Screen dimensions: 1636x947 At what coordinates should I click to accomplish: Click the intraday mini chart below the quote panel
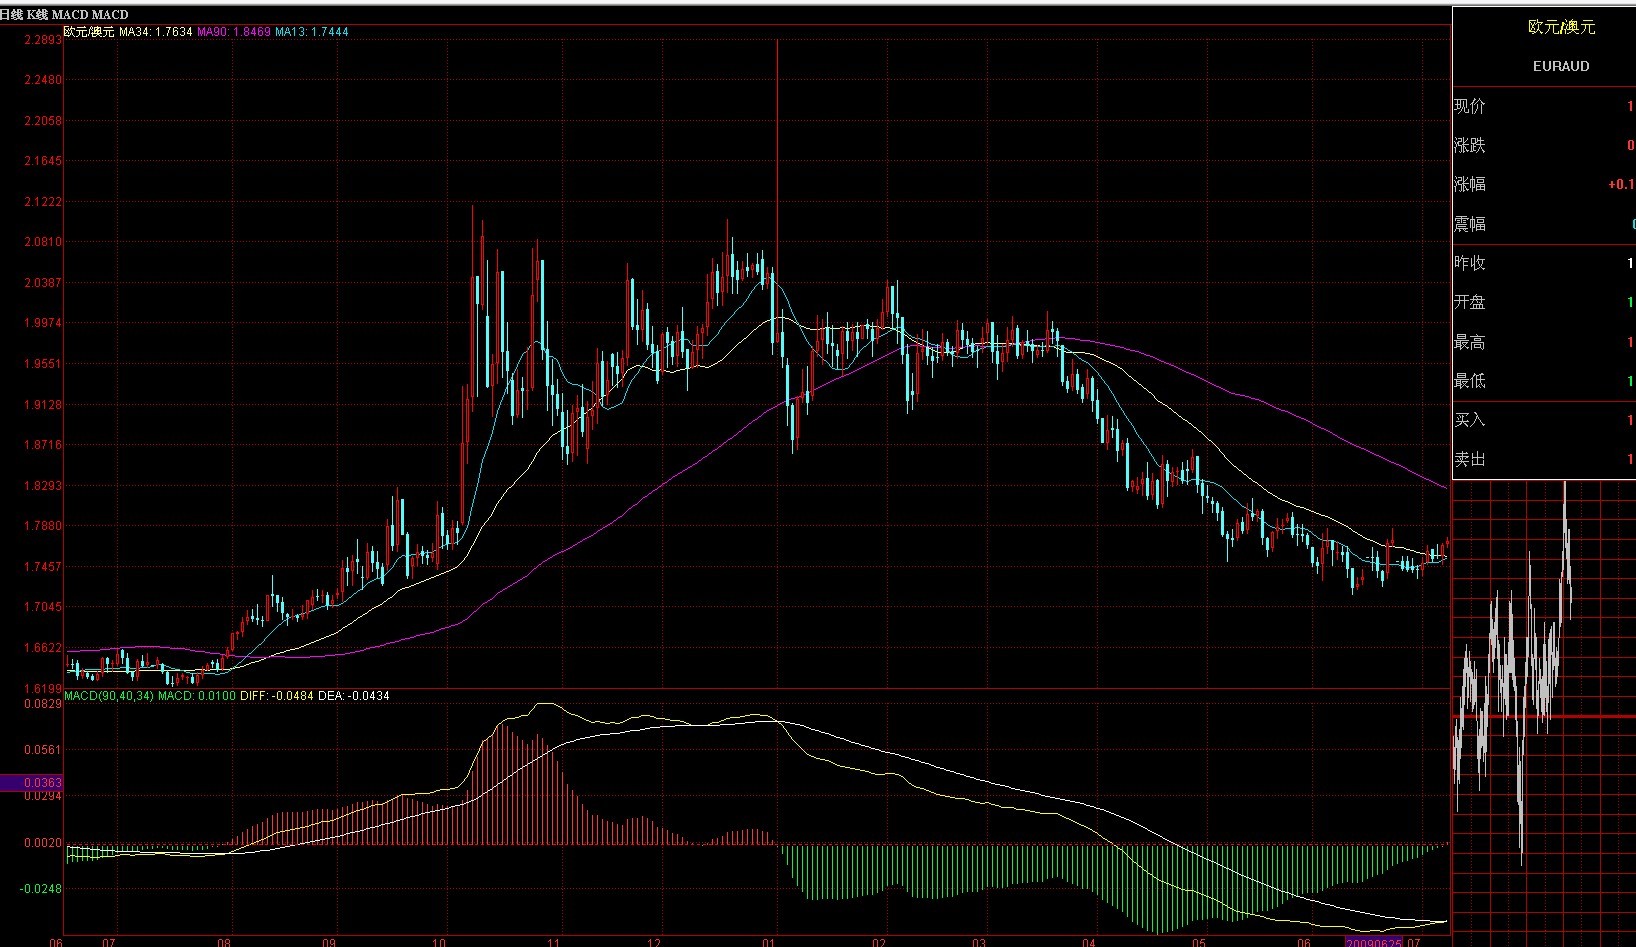[1544, 713]
